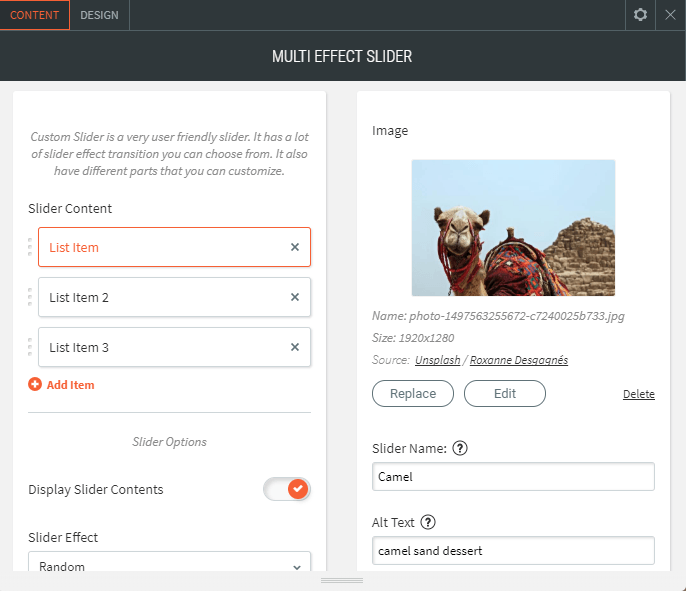The image size is (686, 591).
Task: Click the Slider Name help icon
Action: tap(460, 448)
